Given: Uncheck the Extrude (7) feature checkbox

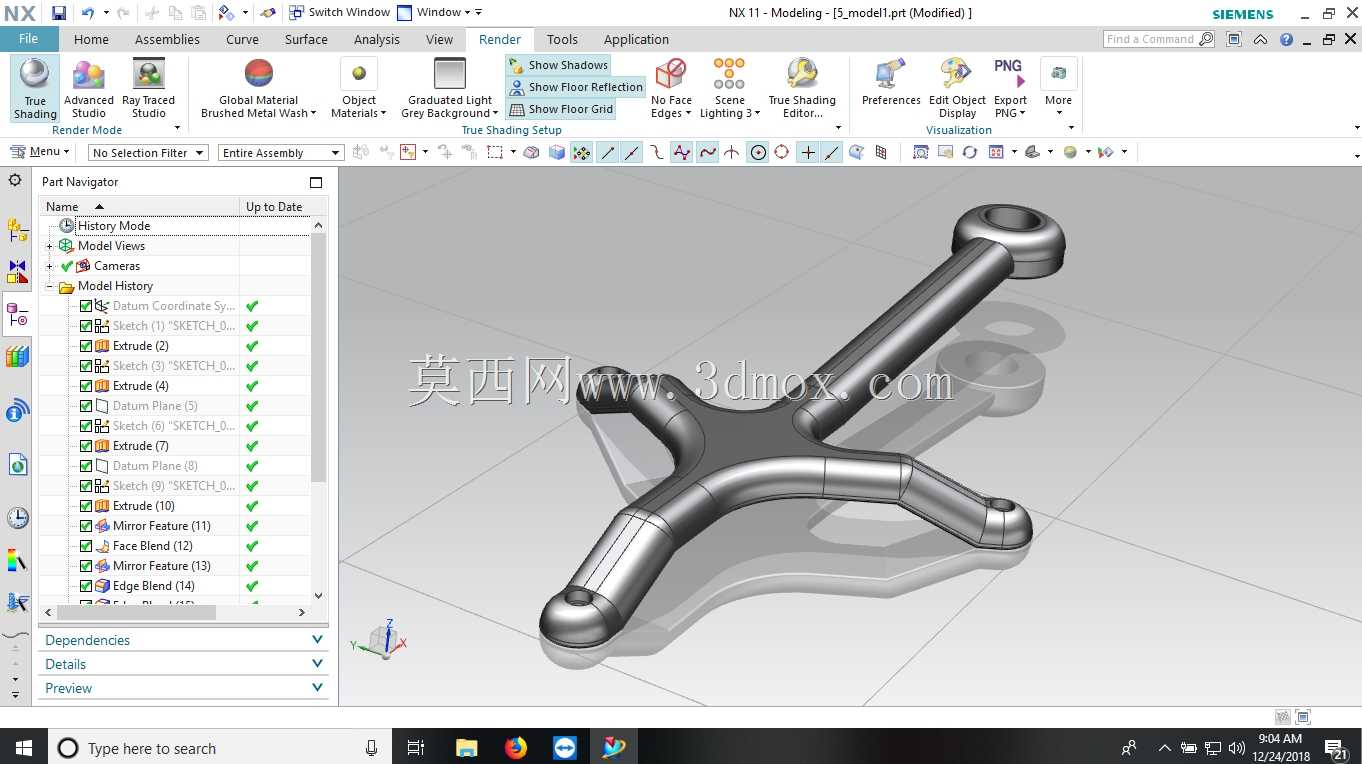Looking at the screenshot, I should point(86,446).
